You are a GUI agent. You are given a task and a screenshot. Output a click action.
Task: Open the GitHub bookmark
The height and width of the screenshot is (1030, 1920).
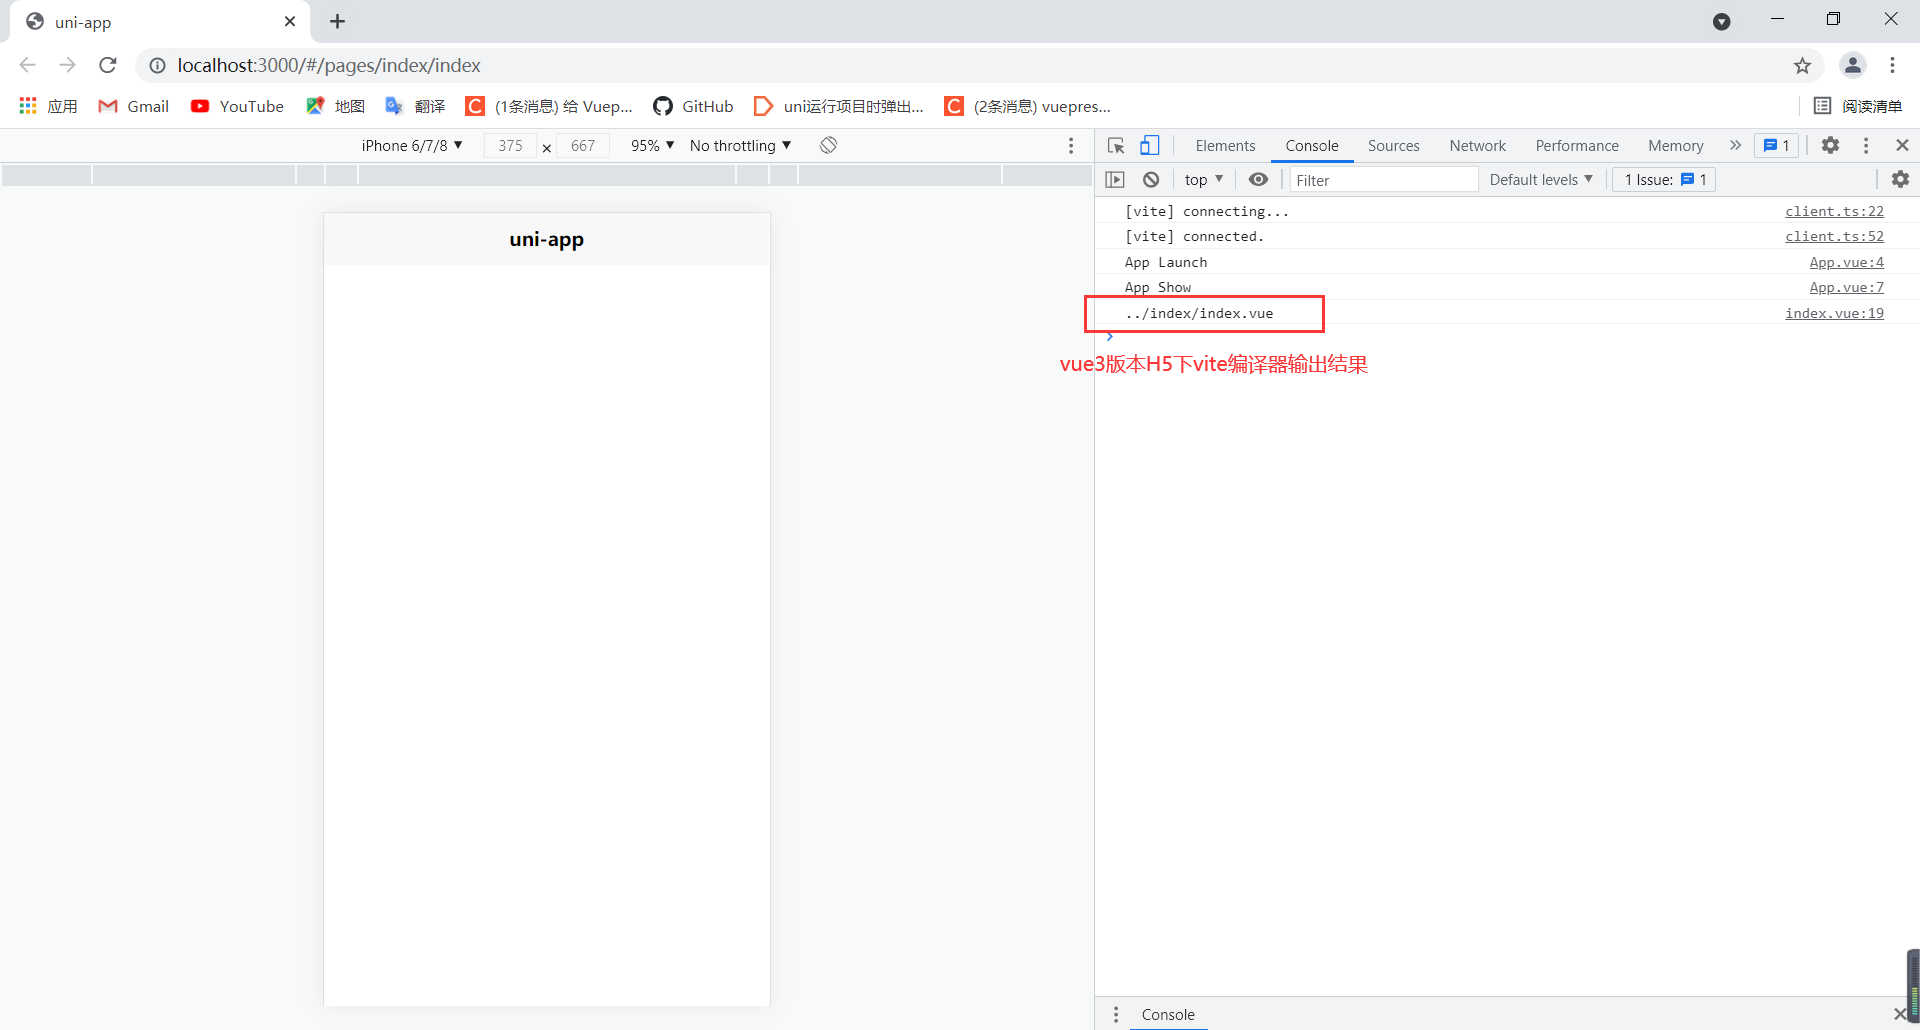point(693,106)
